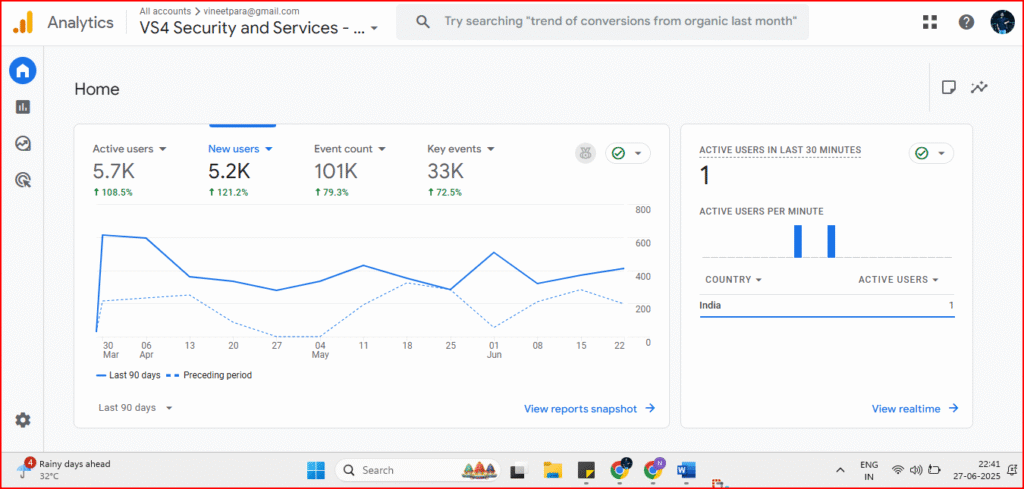Open the first Chrome taskbar icon
The height and width of the screenshot is (489, 1024).
pos(620,469)
